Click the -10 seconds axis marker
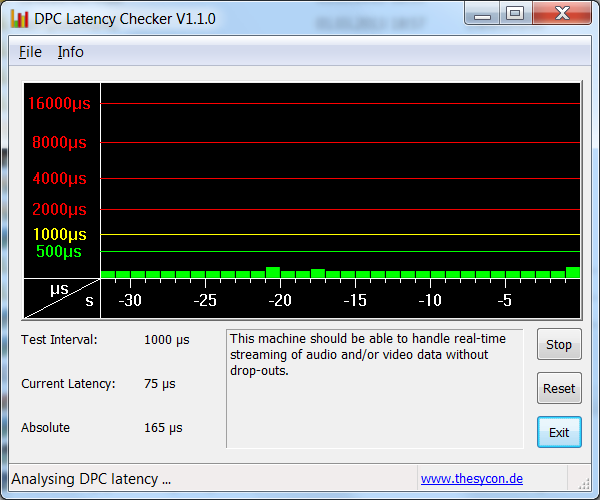Viewport: 600px width, 500px height. click(x=430, y=300)
